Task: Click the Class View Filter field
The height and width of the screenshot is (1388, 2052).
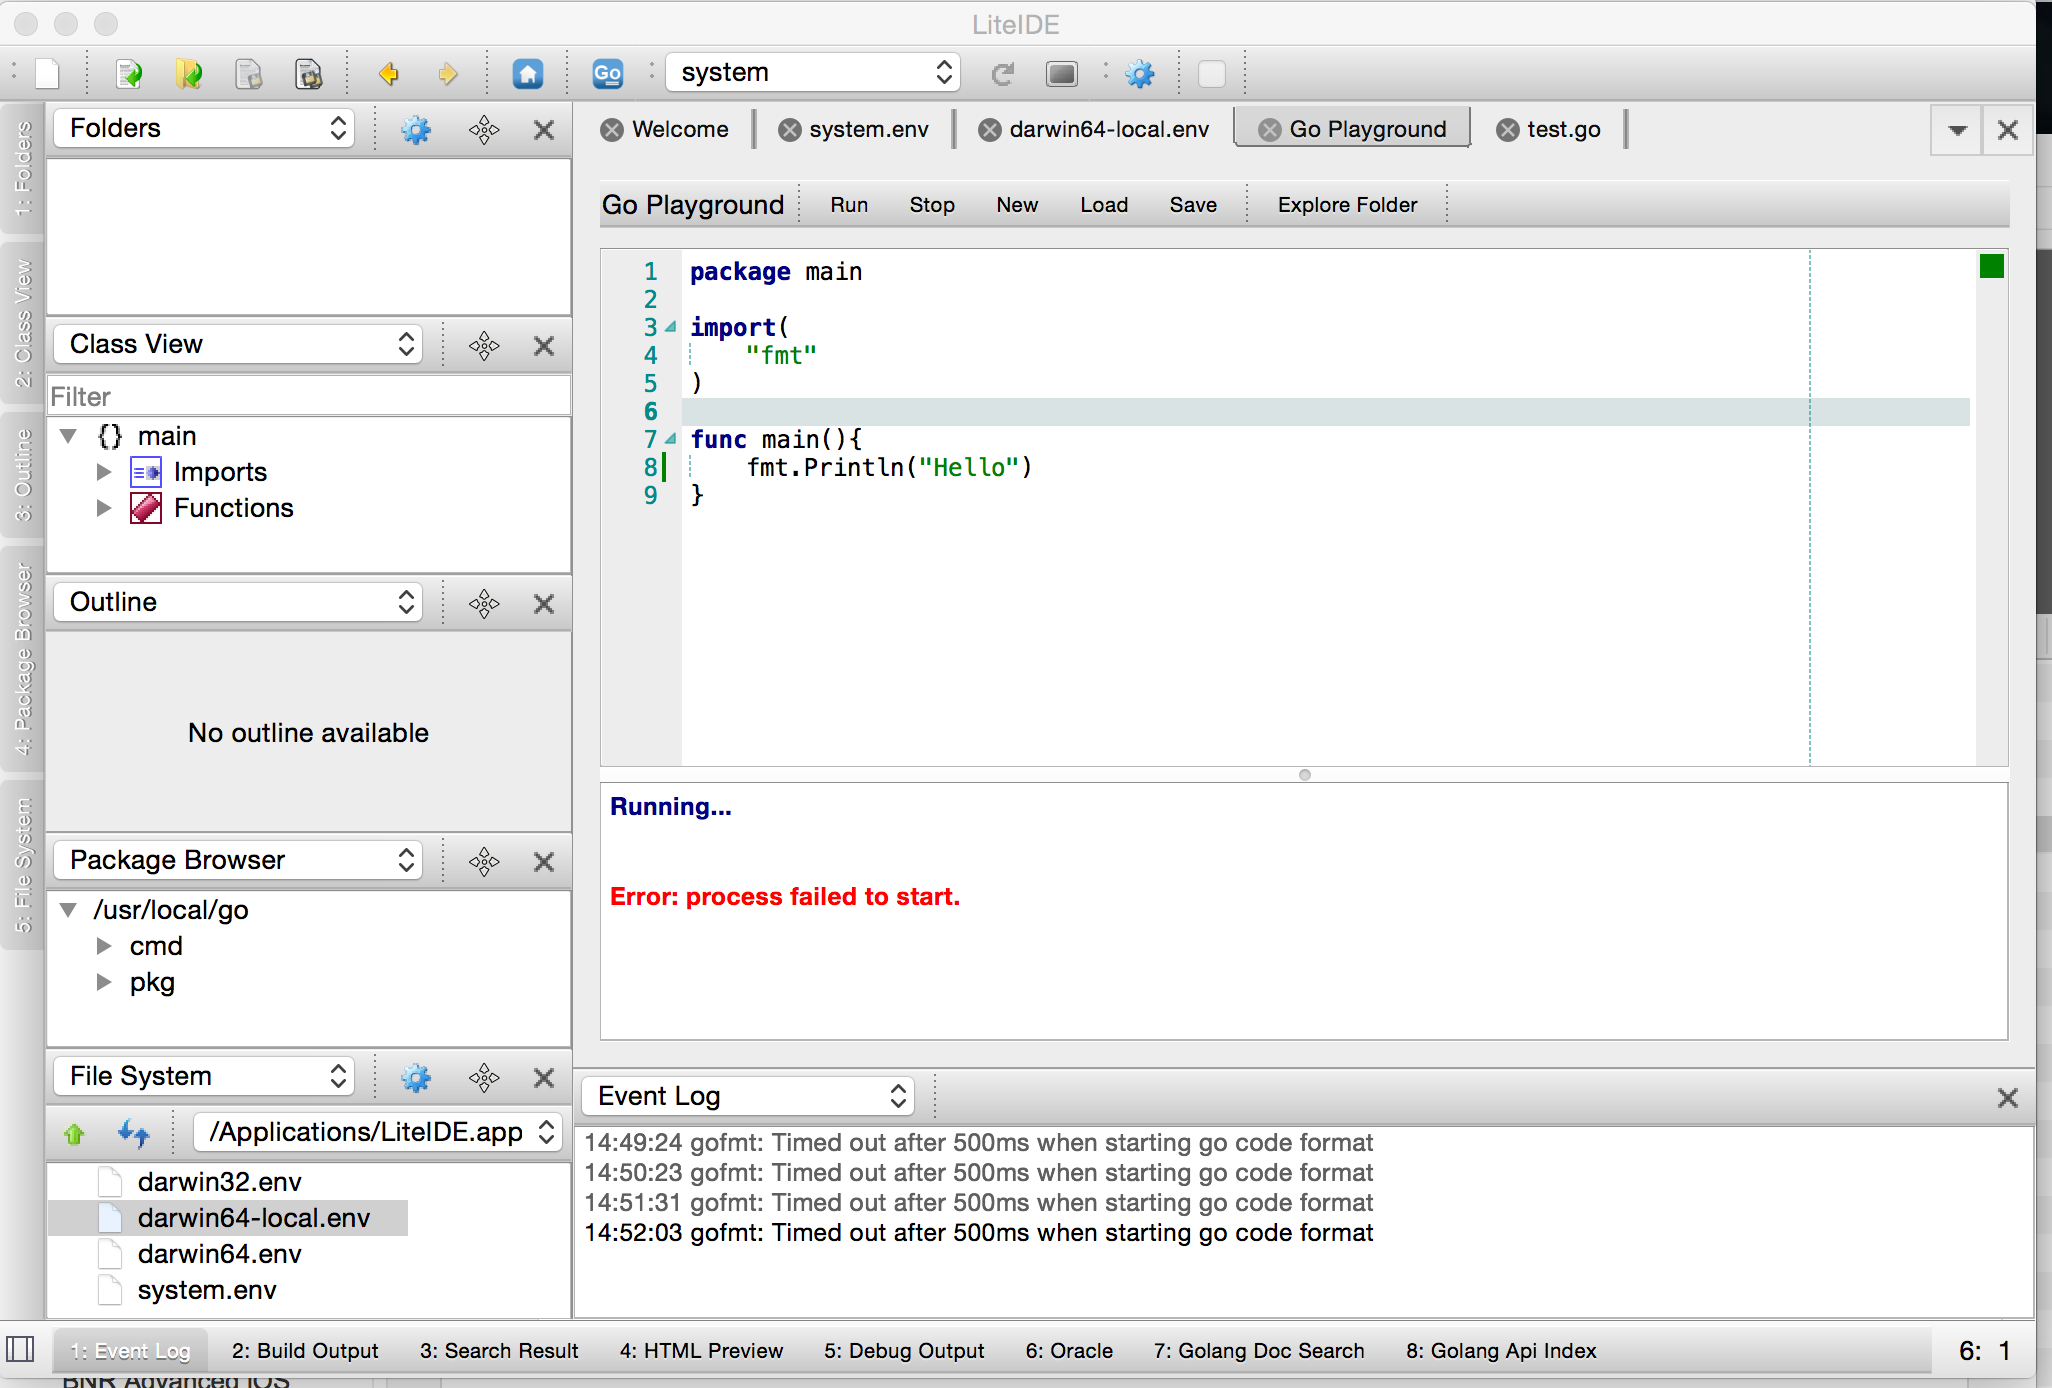Action: tap(308, 397)
